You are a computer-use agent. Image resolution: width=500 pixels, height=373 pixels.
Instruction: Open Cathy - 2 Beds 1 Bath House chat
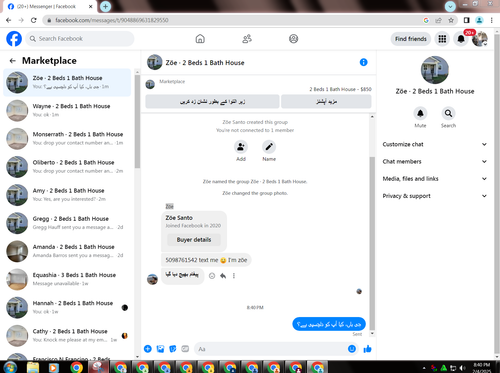click(67, 336)
